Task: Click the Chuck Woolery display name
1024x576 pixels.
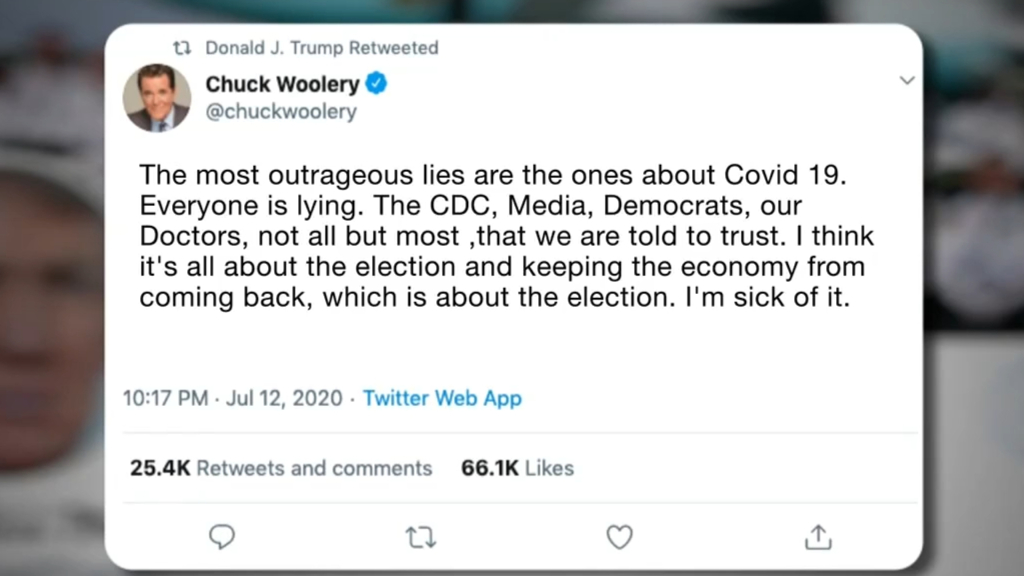Action: coord(282,84)
